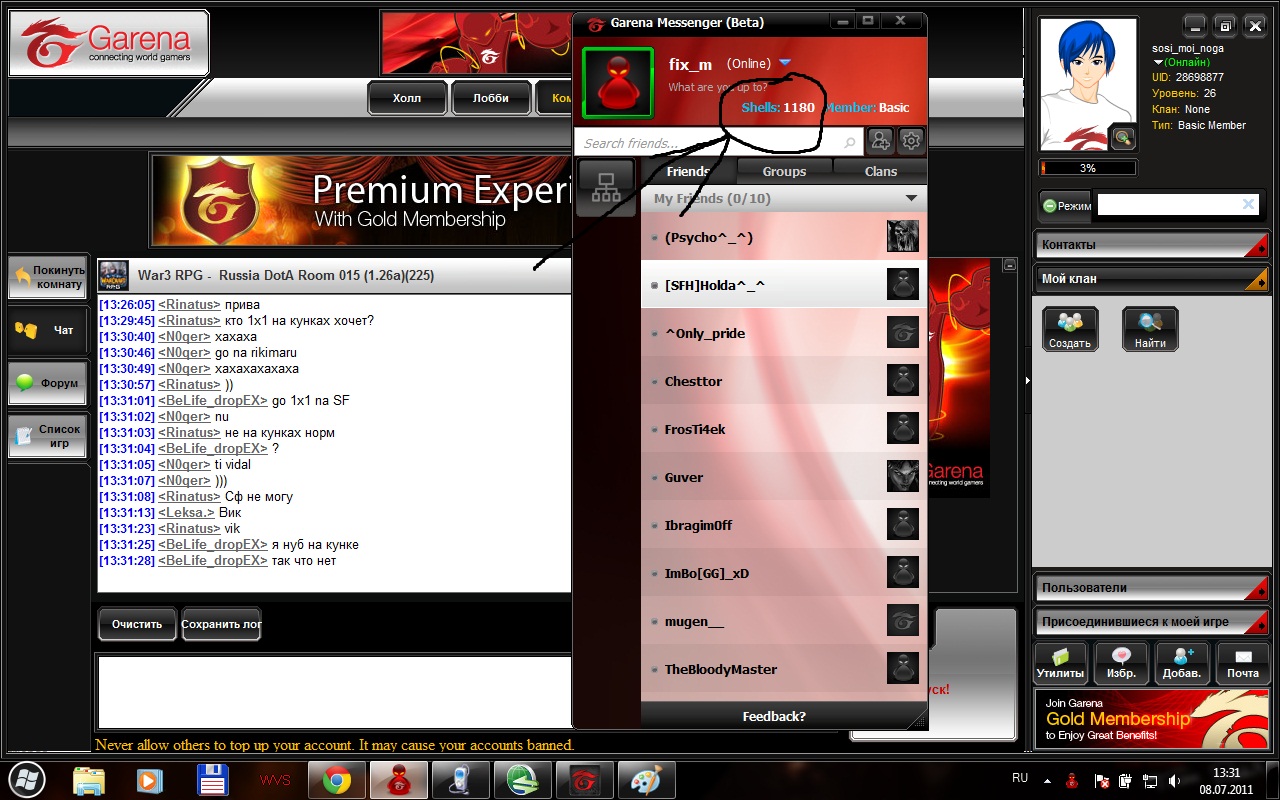
Task: Click the Добав. add user icon
Action: point(1182,664)
